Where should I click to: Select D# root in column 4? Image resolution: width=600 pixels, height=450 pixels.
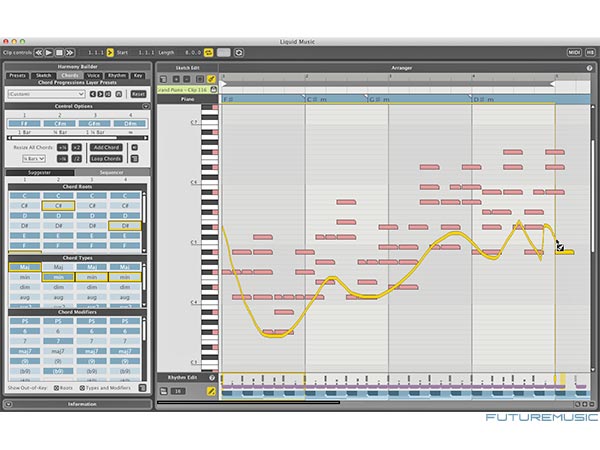125,226
